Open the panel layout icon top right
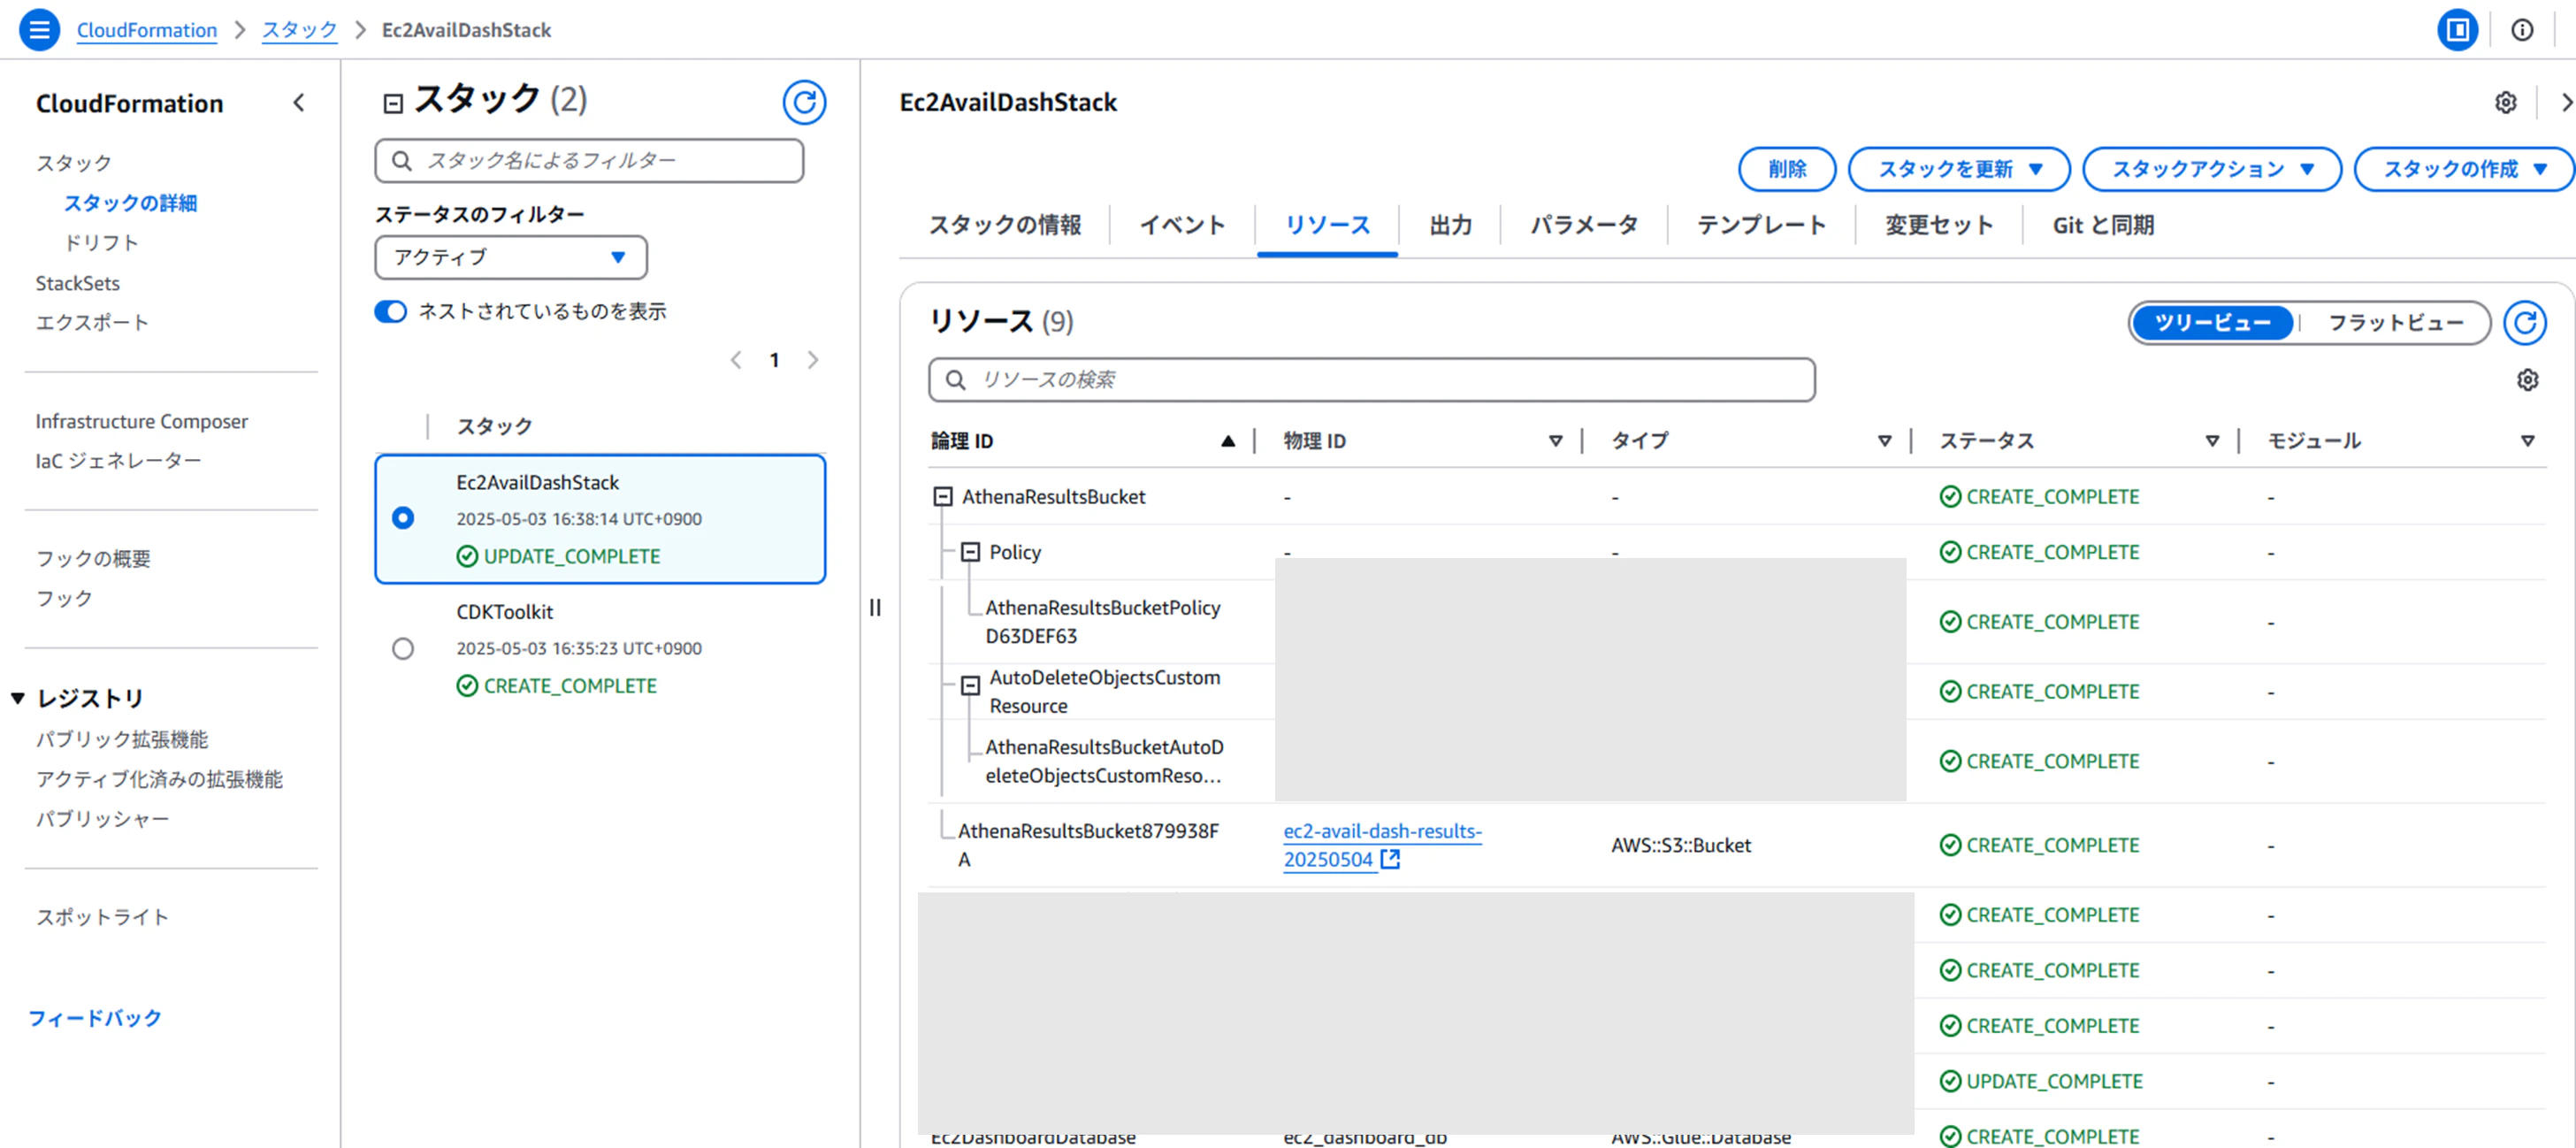 point(2456,30)
